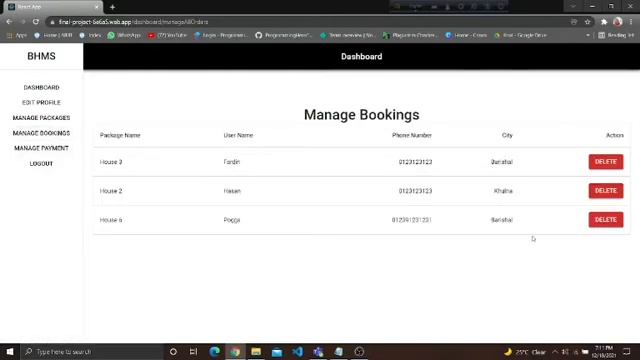Click the taskbar search box
The height and width of the screenshot is (360, 640).
pos(92,351)
